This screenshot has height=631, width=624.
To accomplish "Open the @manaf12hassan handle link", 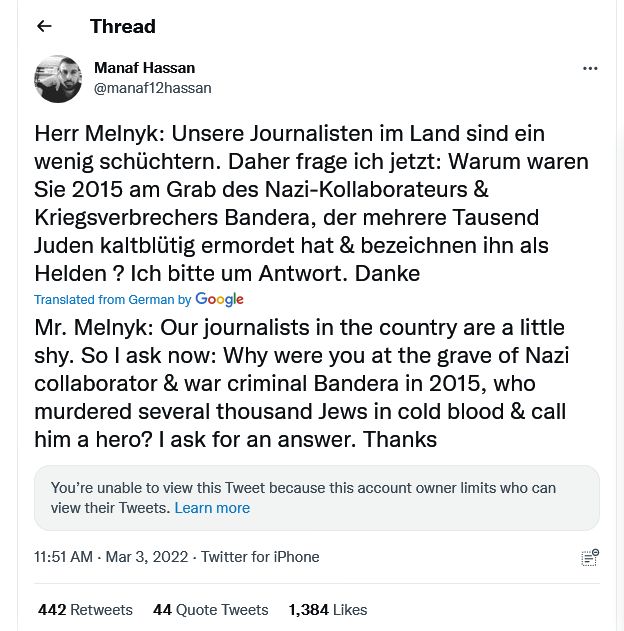I will [152, 88].
